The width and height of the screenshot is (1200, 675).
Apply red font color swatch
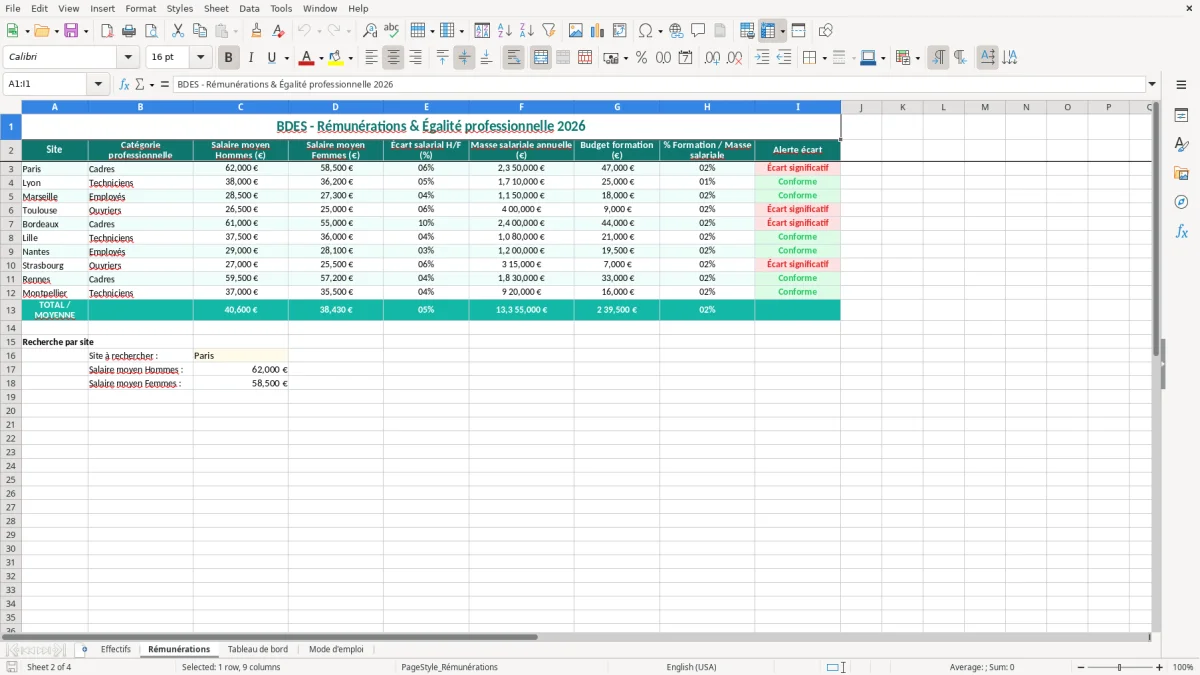click(x=307, y=58)
